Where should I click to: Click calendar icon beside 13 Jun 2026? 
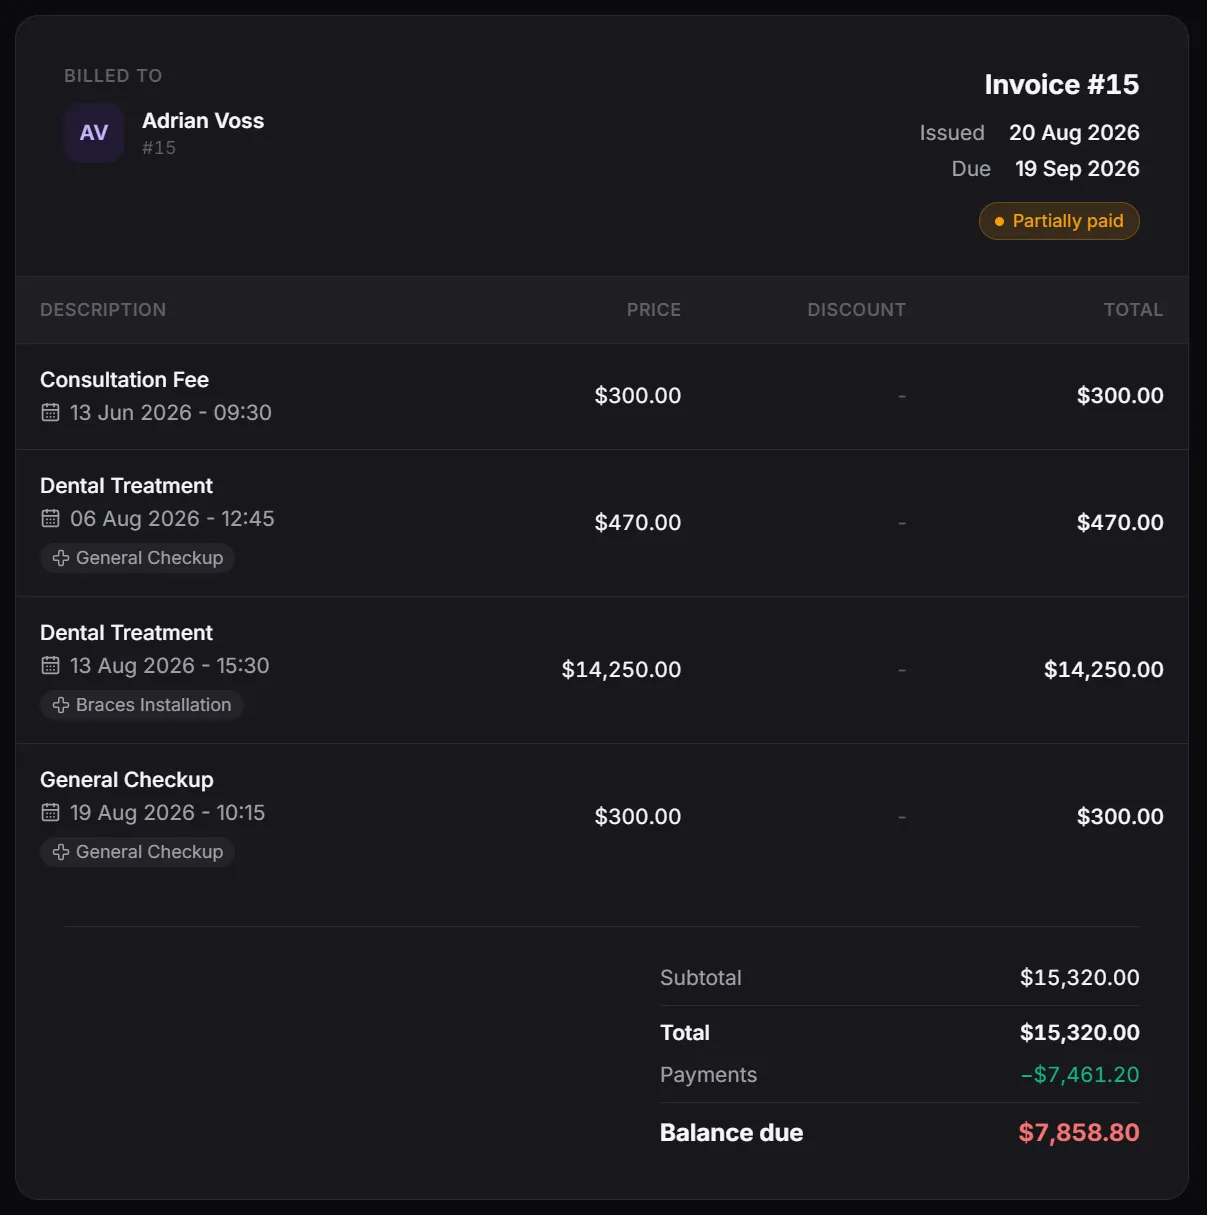(x=50, y=412)
